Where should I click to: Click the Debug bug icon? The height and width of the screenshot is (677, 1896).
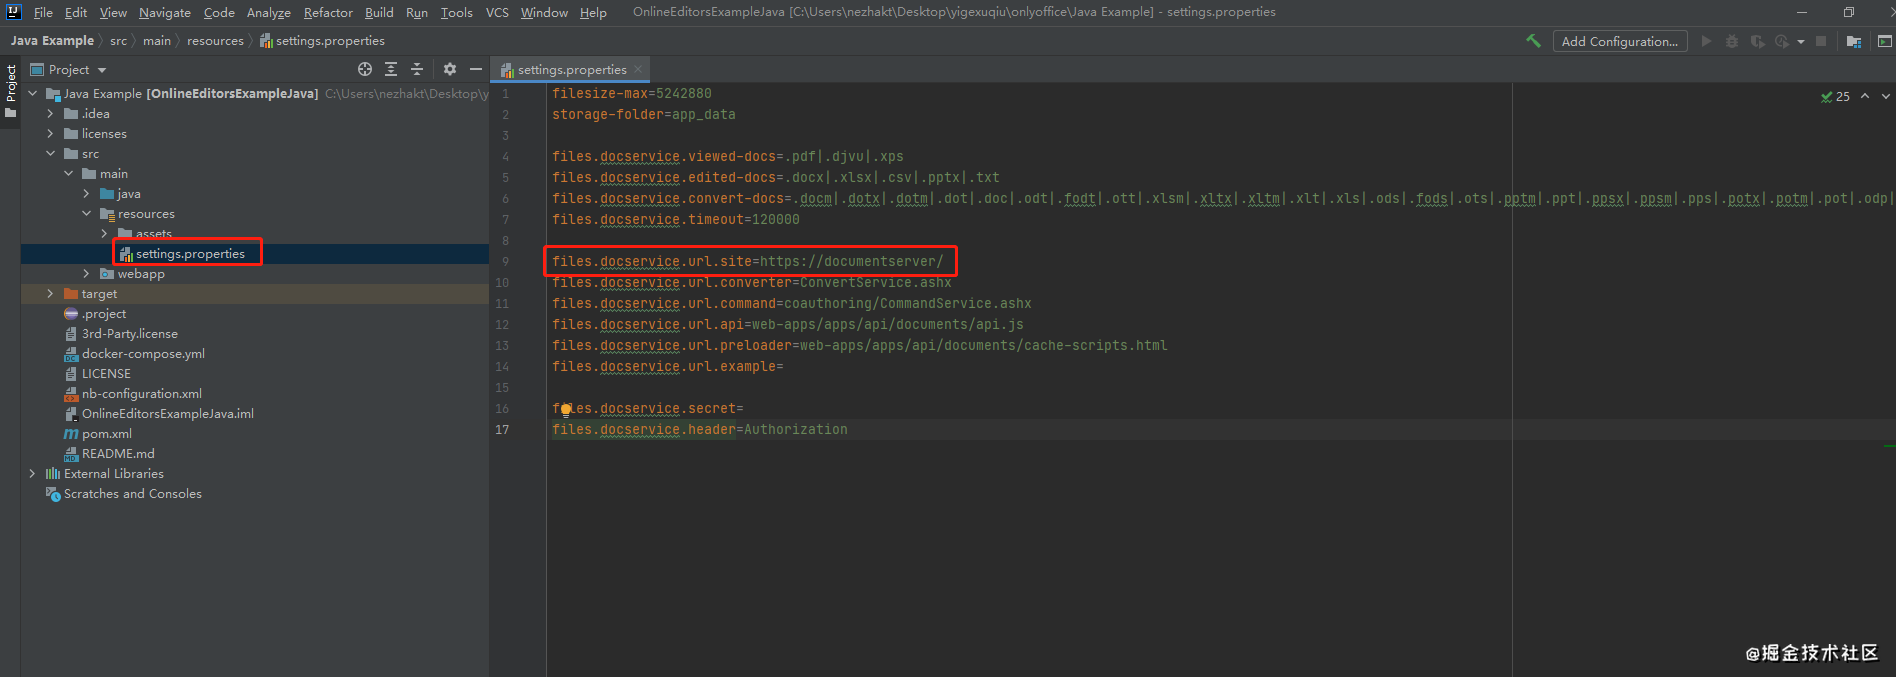tap(1732, 41)
